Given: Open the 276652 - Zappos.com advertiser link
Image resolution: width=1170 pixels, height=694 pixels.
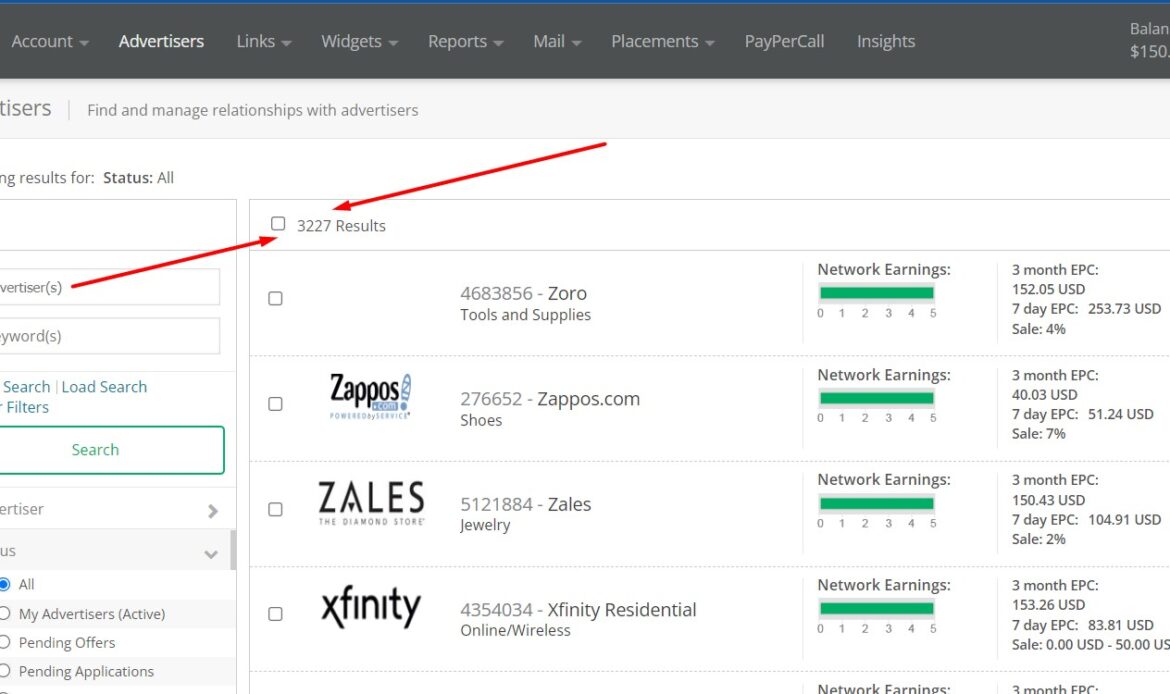Looking at the screenshot, I should [x=550, y=398].
